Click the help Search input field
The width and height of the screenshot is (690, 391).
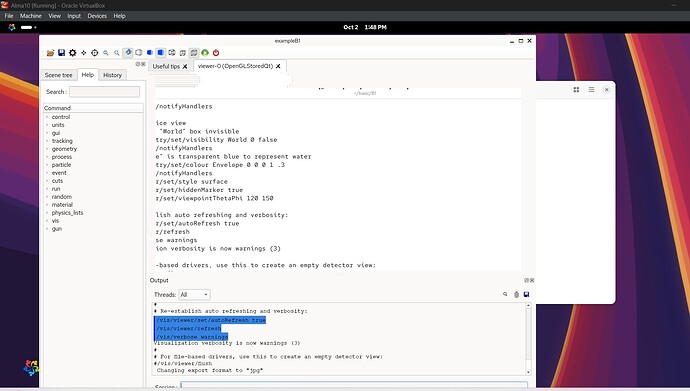[104, 91]
